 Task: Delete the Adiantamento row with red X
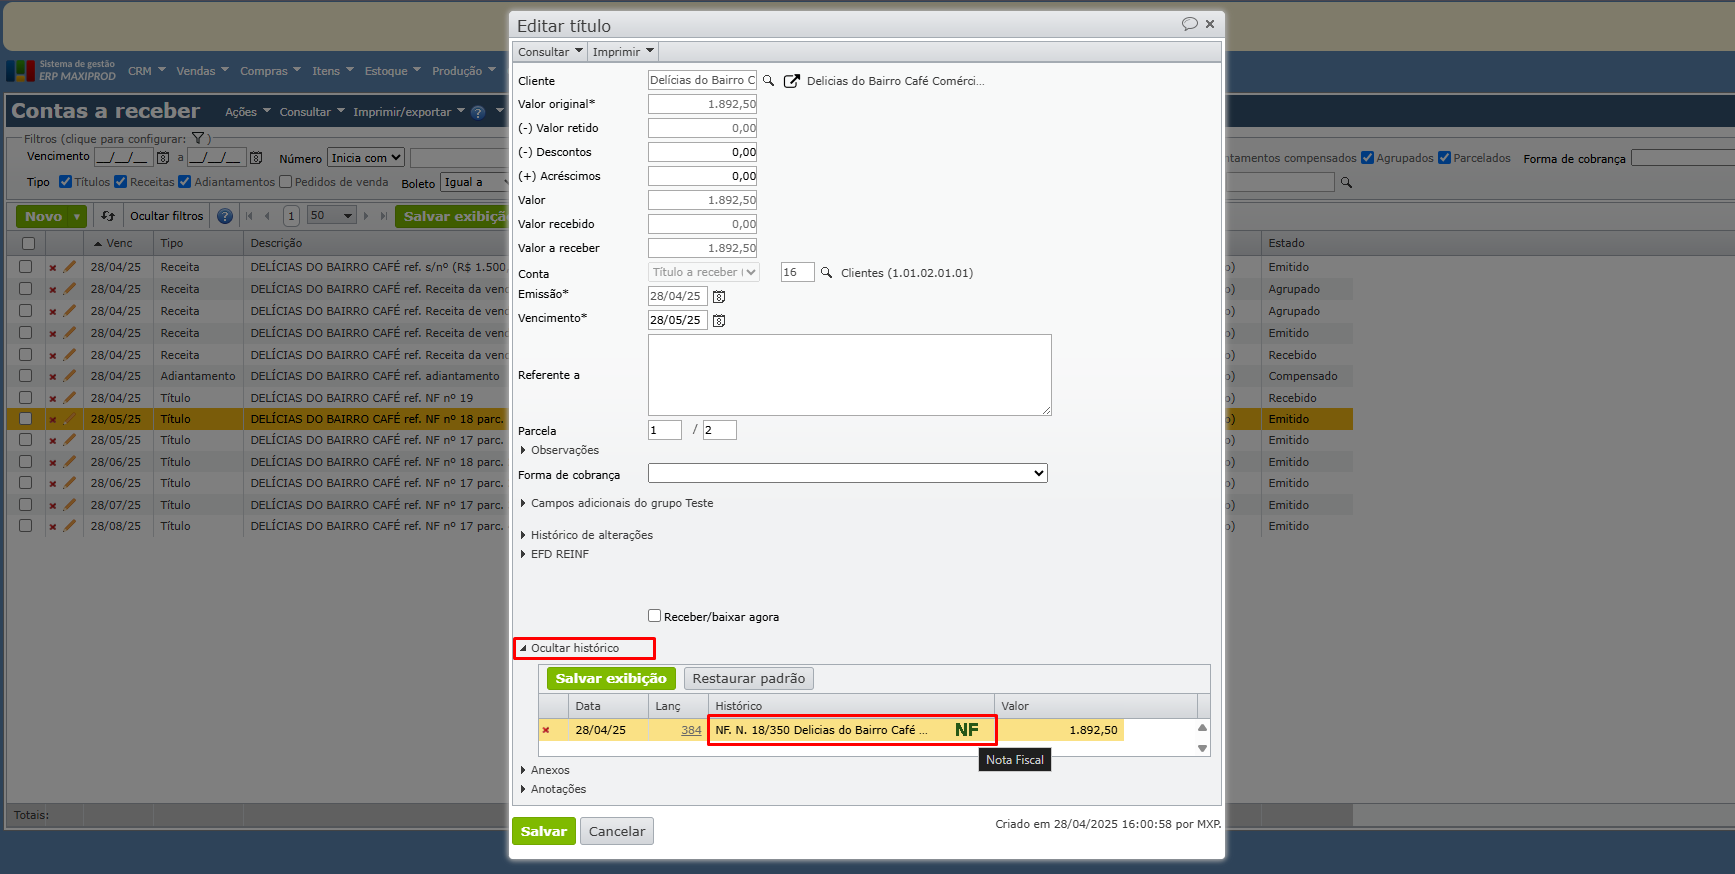(x=53, y=377)
